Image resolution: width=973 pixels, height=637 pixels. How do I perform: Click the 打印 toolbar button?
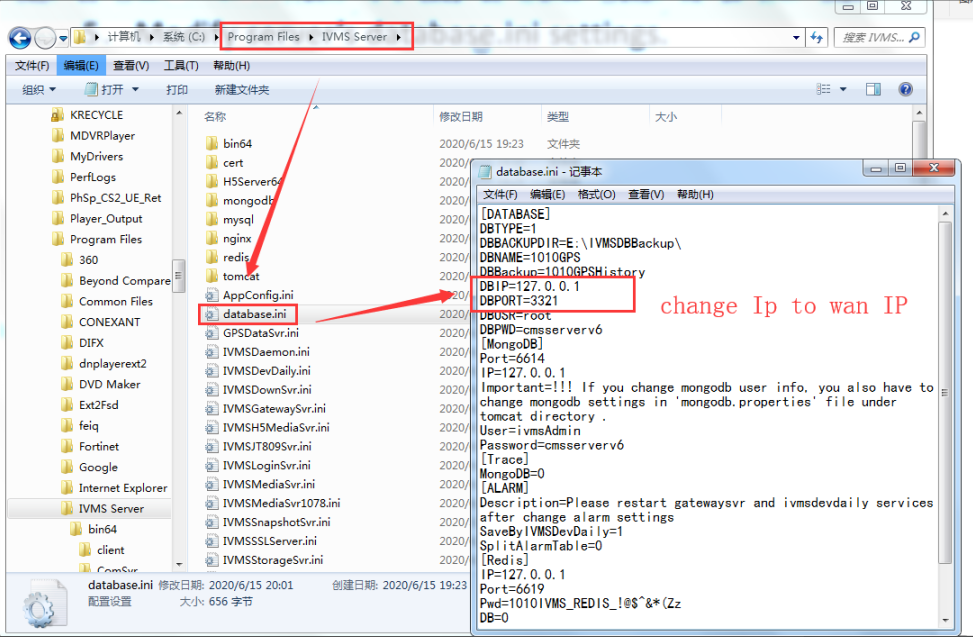[x=177, y=90]
